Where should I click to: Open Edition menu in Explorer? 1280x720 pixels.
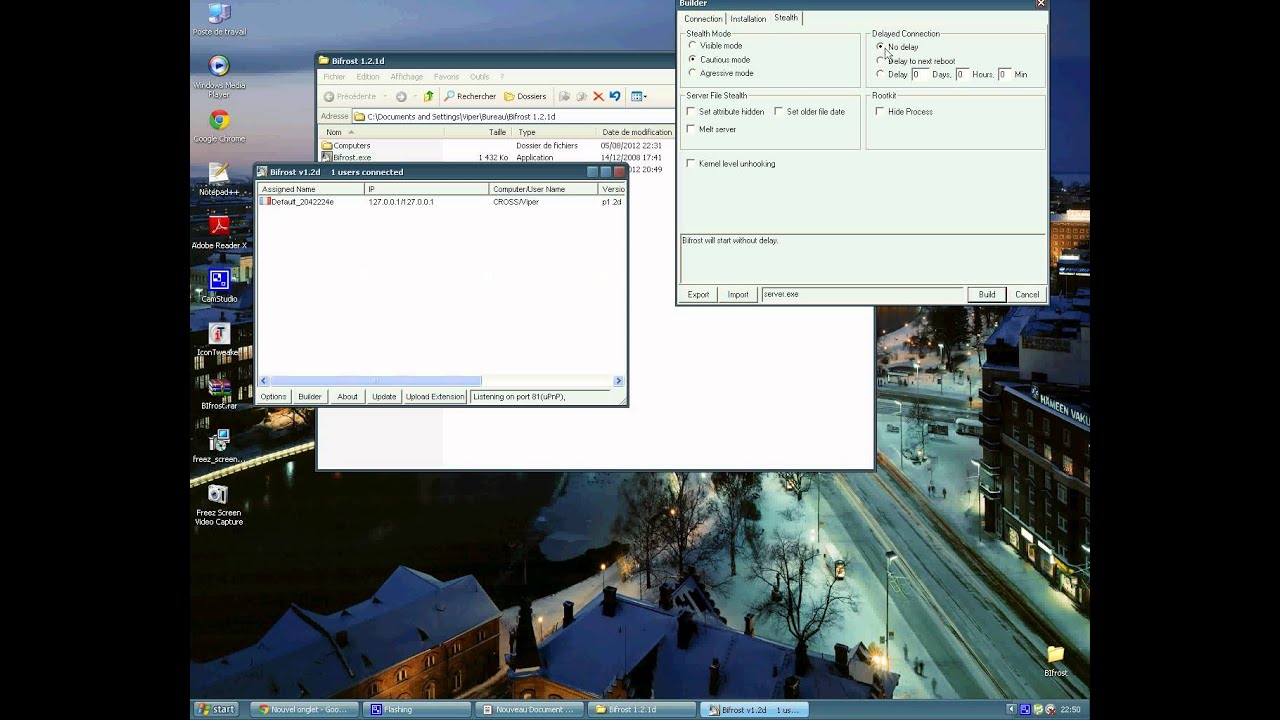pyautogui.click(x=368, y=77)
